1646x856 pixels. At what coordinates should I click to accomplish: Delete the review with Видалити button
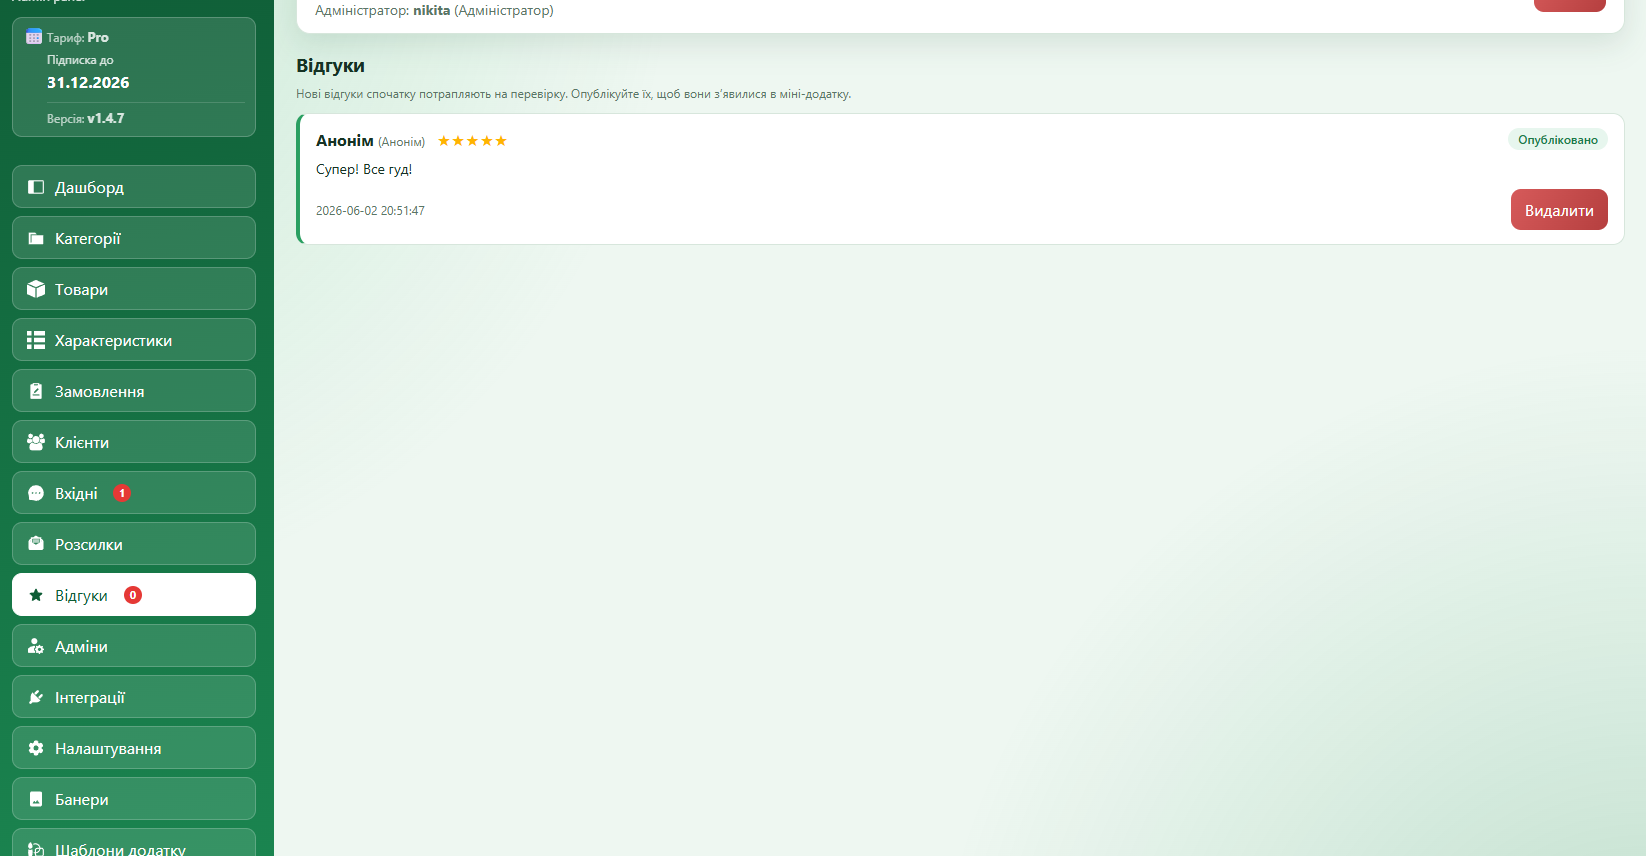point(1559,210)
